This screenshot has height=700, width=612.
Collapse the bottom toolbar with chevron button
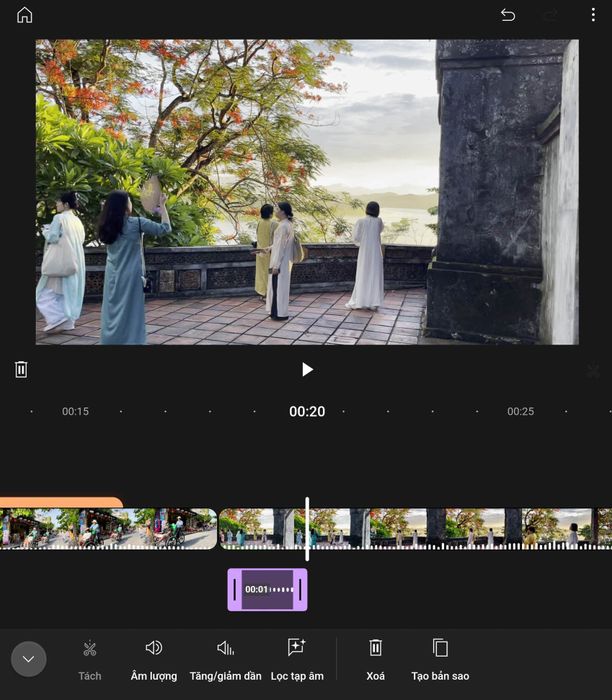pos(29,659)
